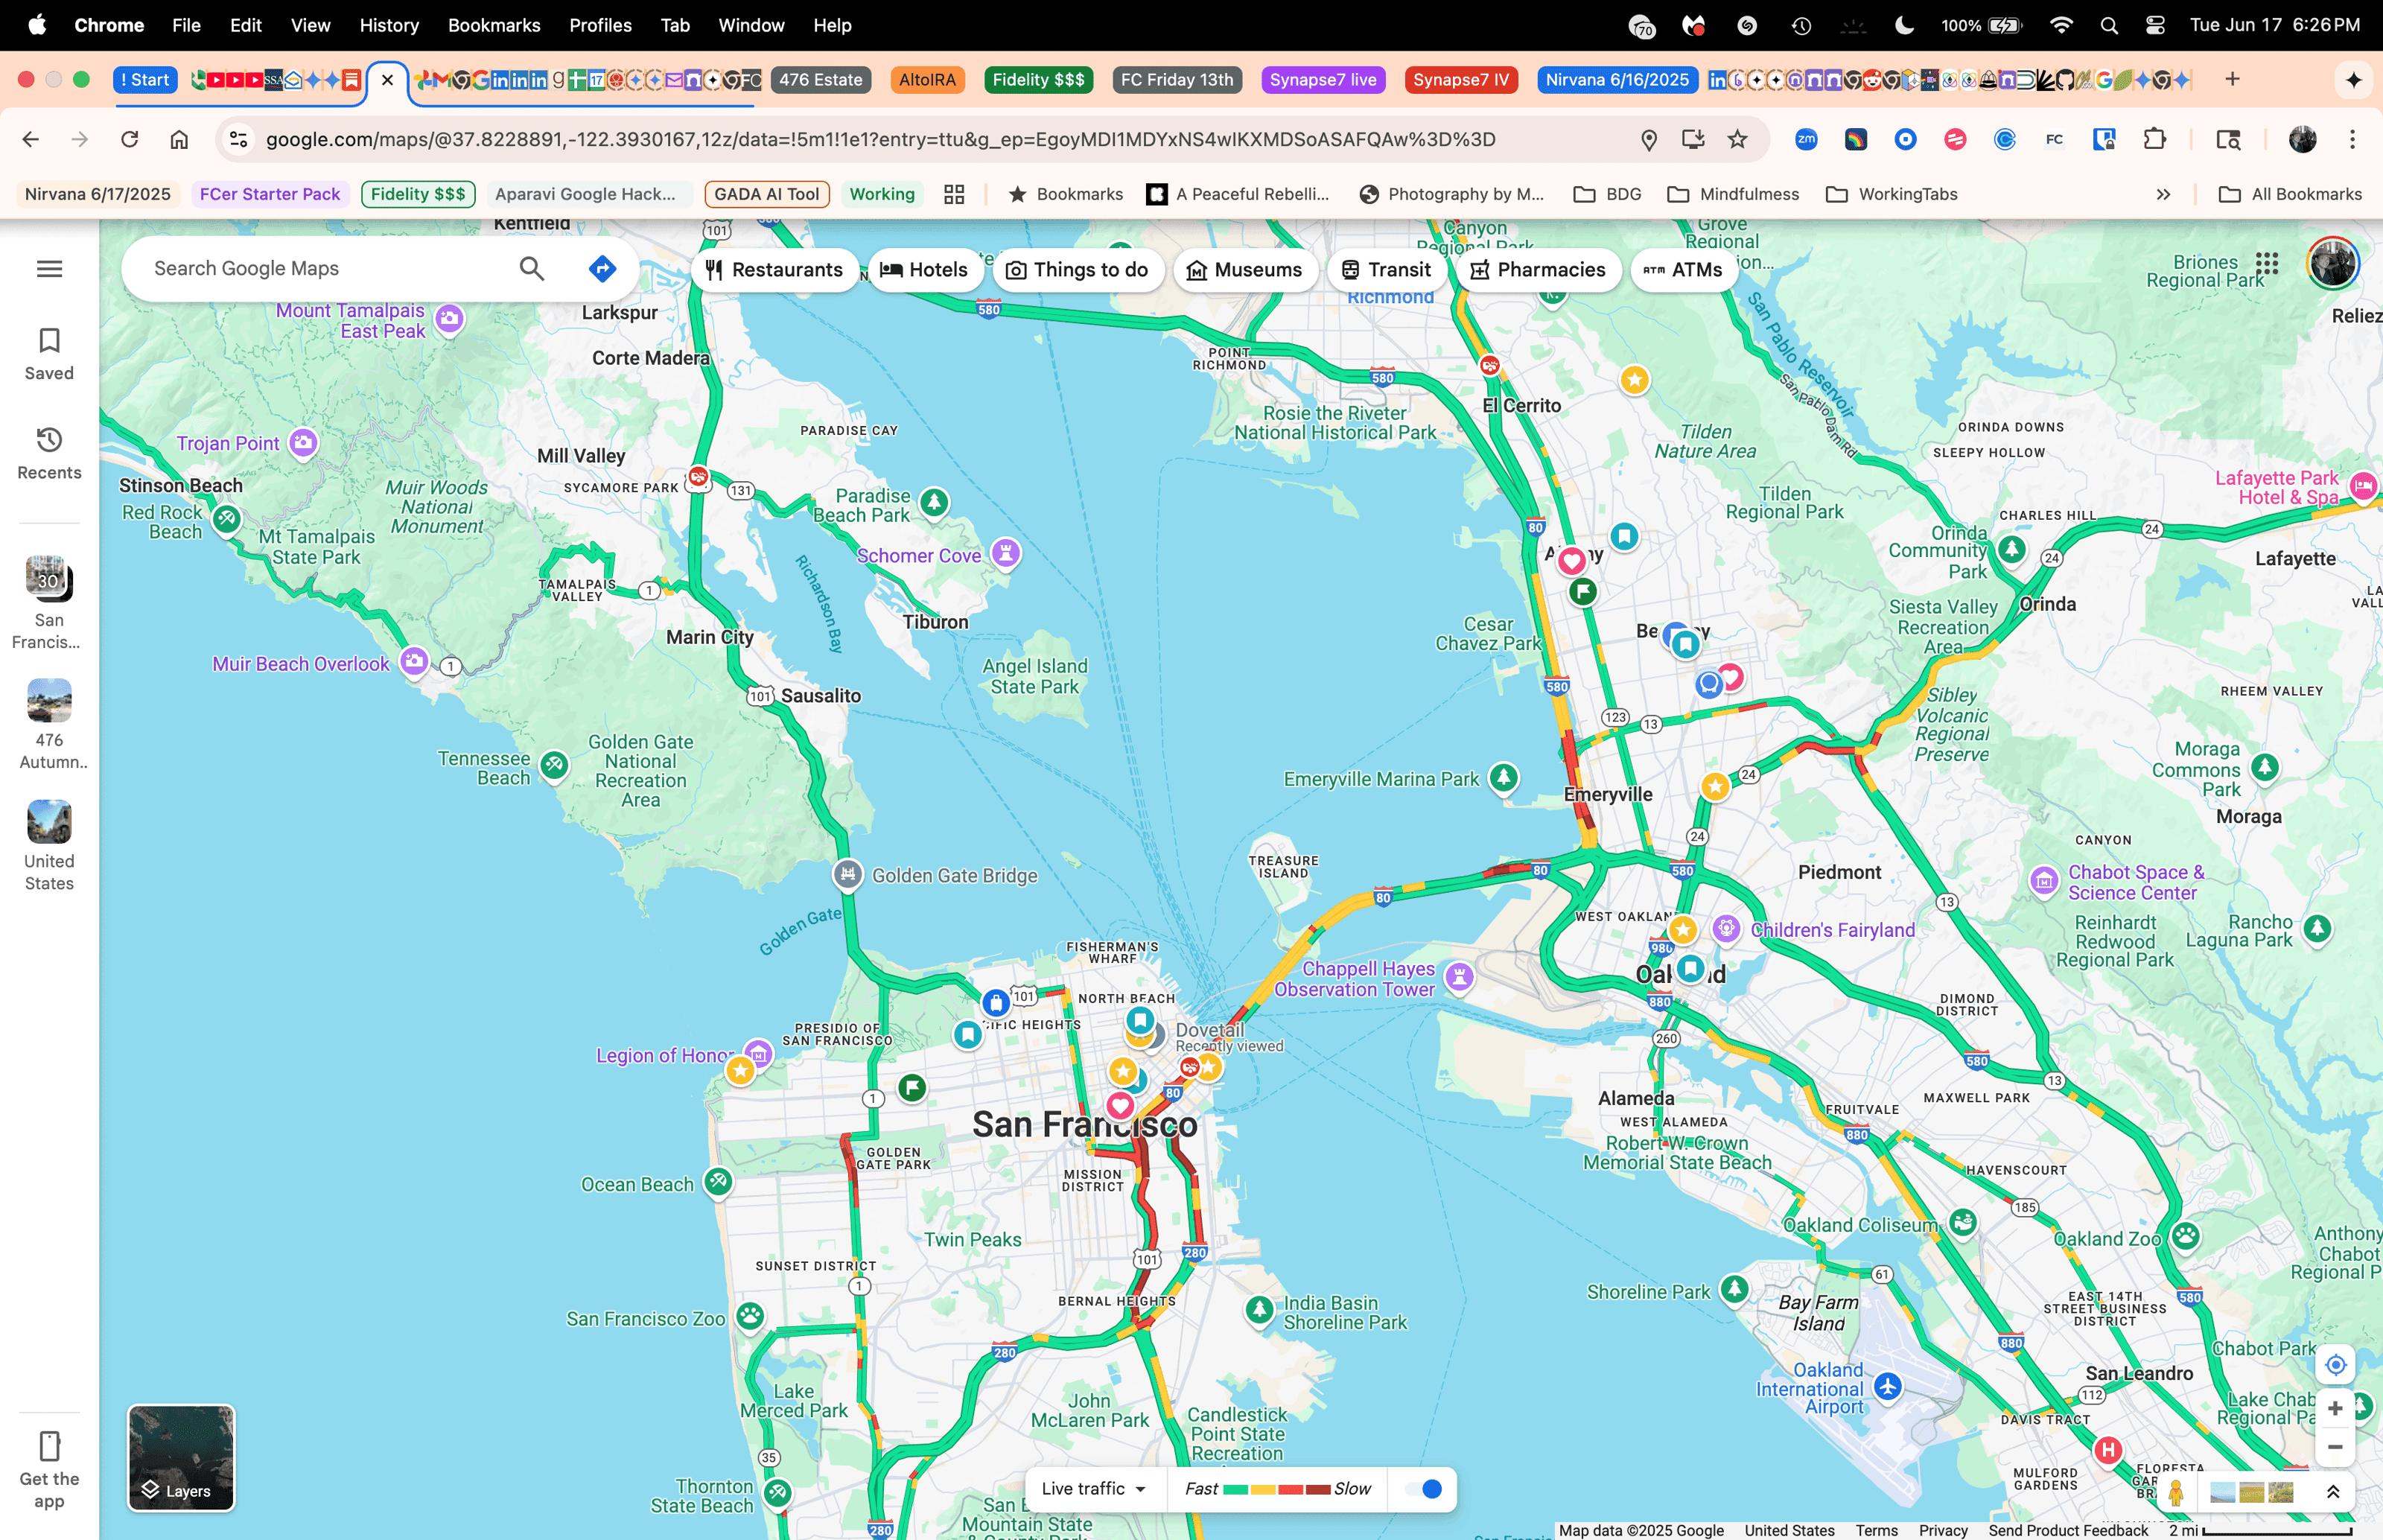The height and width of the screenshot is (1540, 2383).
Task: Show your current location on the map
Action: [x=2335, y=1365]
